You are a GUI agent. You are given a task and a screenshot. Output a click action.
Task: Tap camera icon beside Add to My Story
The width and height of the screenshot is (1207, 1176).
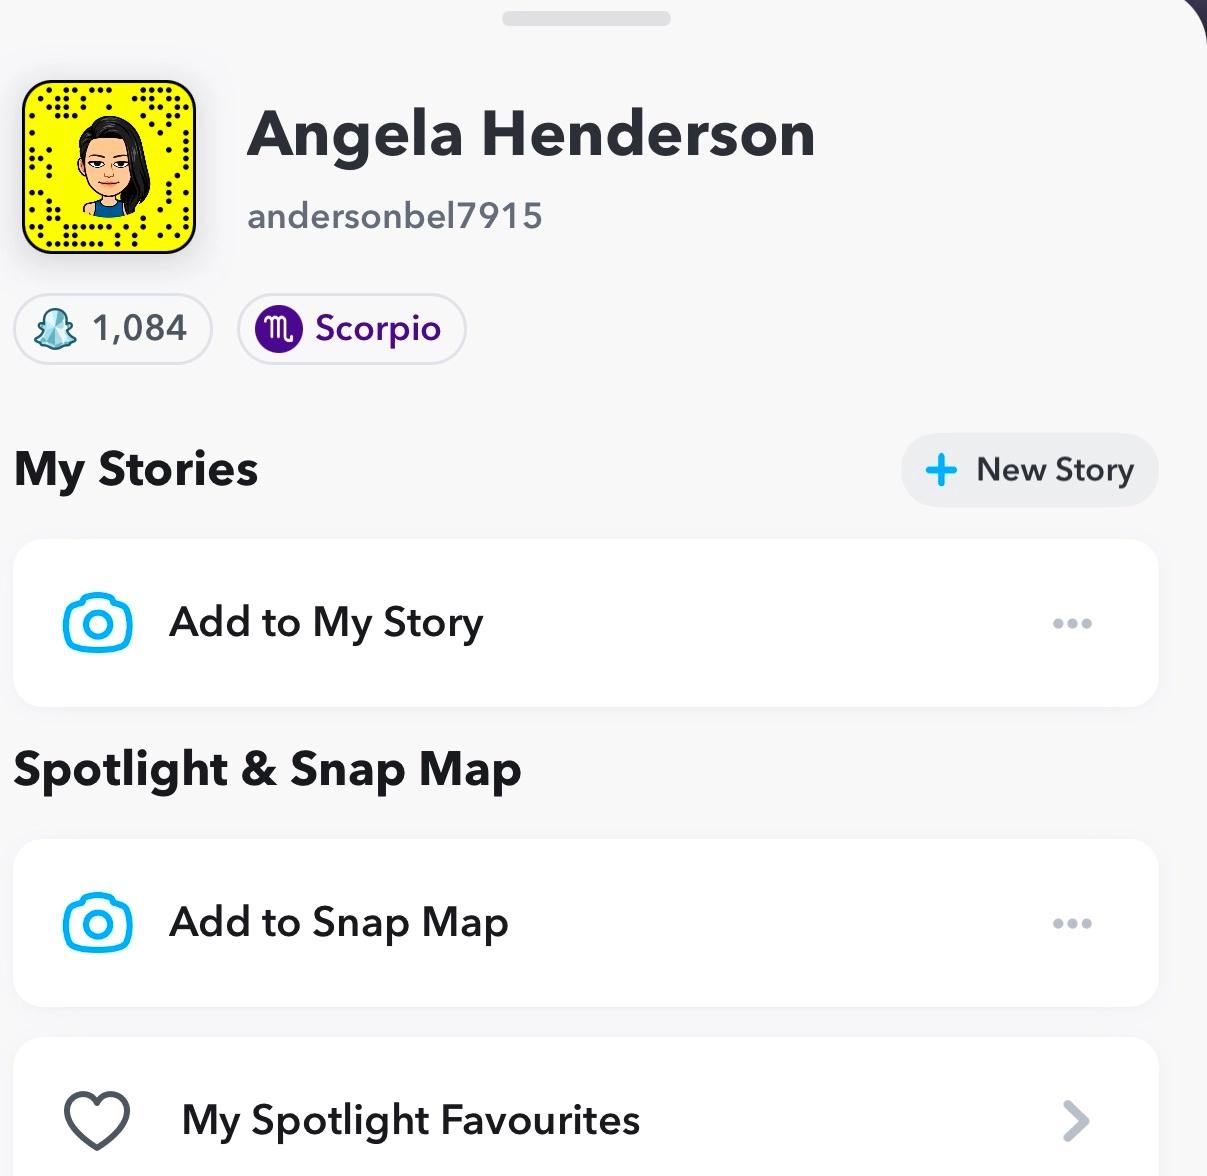97,623
